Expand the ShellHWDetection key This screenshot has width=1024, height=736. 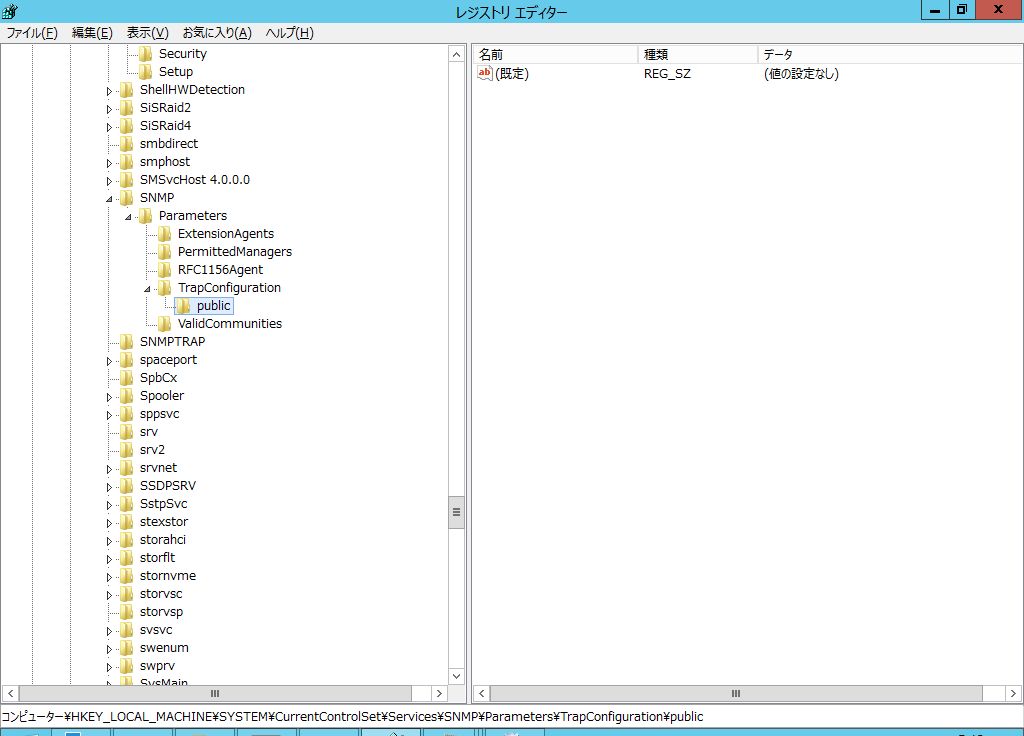[109, 91]
